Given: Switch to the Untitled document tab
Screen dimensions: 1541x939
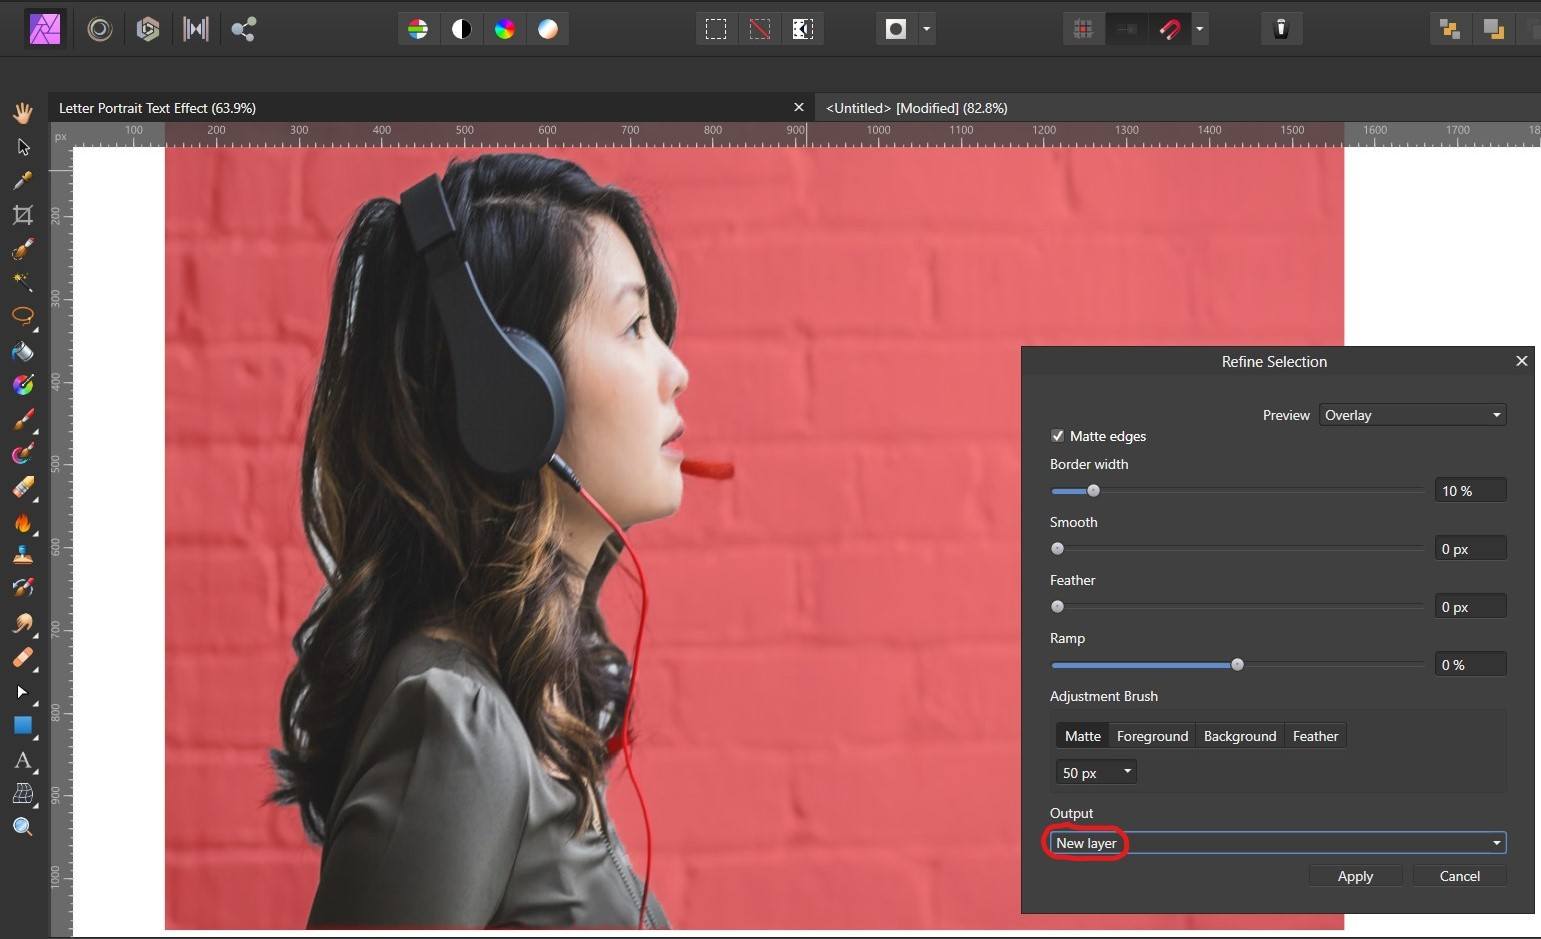Looking at the screenshot, I should (917, 107).
